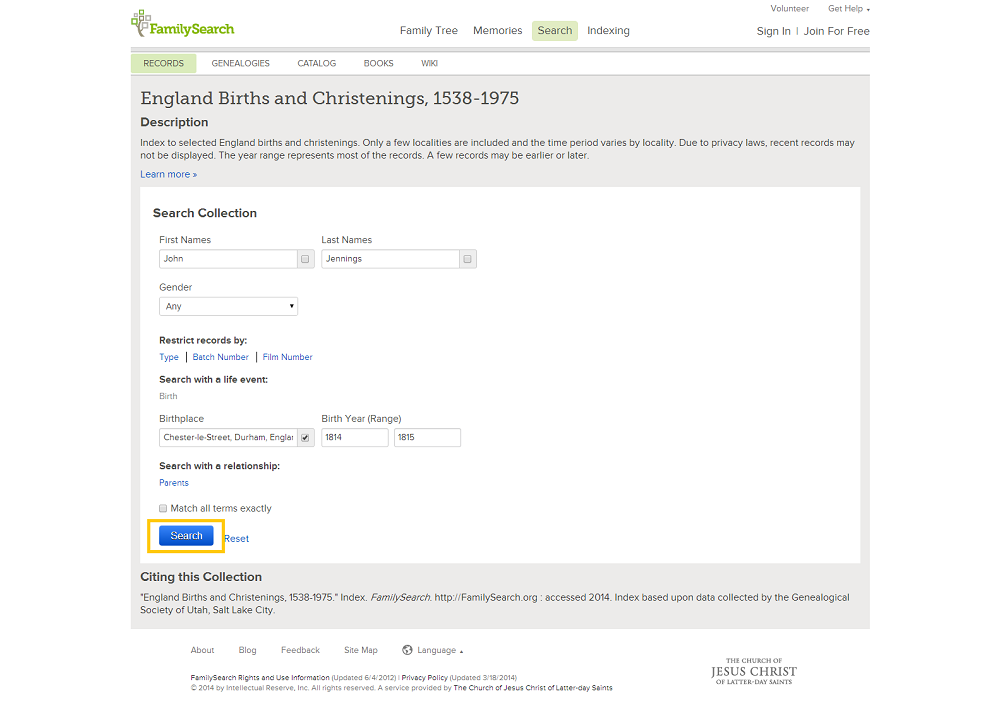Toggle exact match for First Names

pos(305,259)
